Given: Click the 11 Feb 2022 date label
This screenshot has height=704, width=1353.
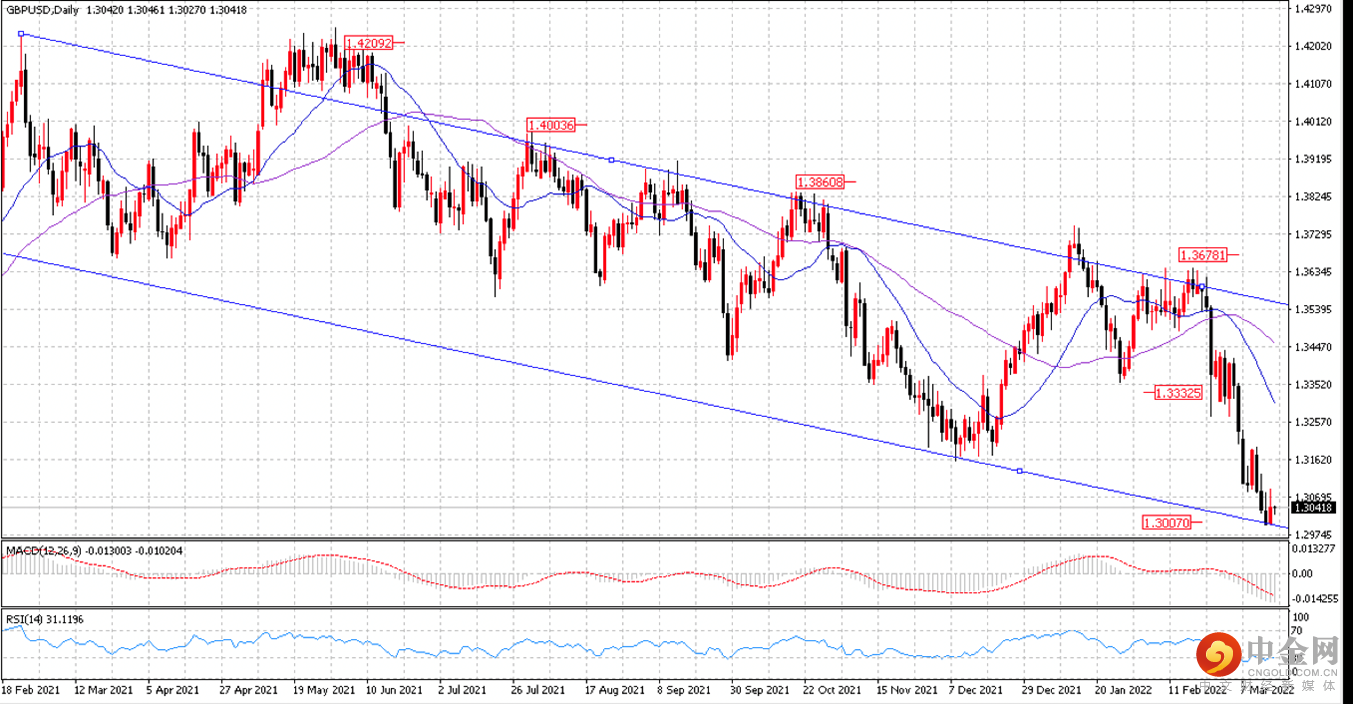Looking at the screenshot, I should [x=1196, y=690].
